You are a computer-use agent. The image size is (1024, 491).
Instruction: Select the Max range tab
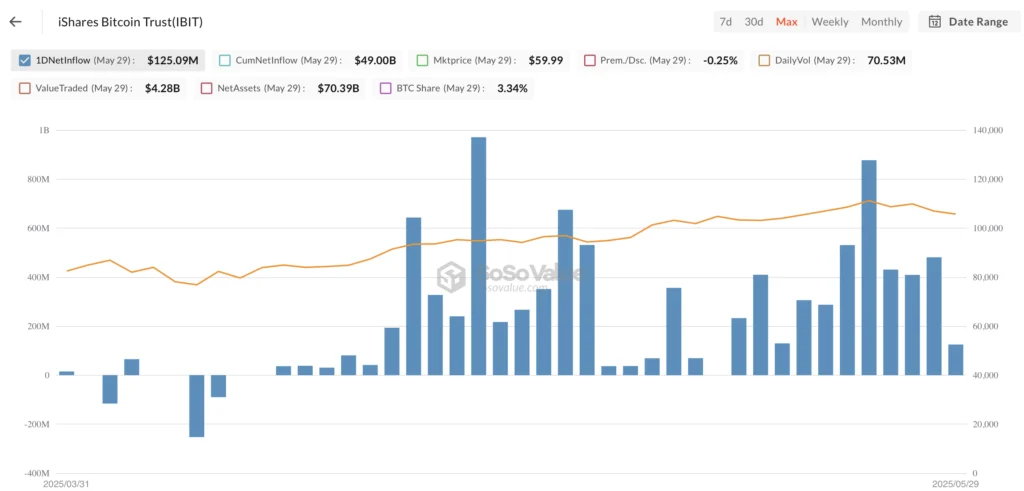tap(786, 22)
